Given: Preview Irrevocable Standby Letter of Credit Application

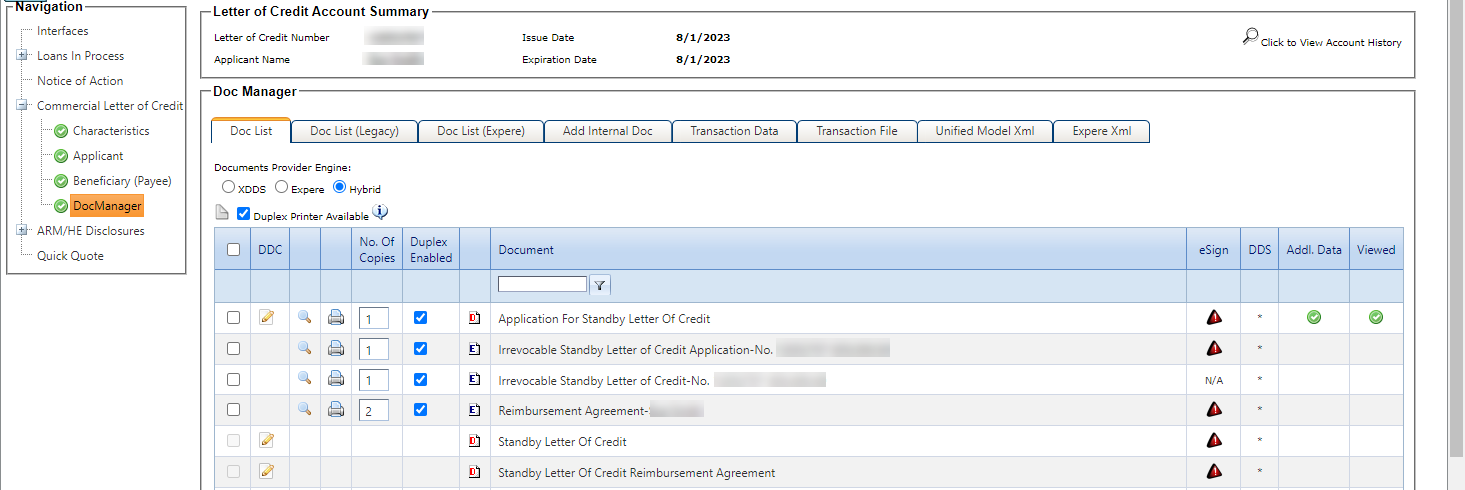Looking at the screenshot, I should click(x=304, y=348).
